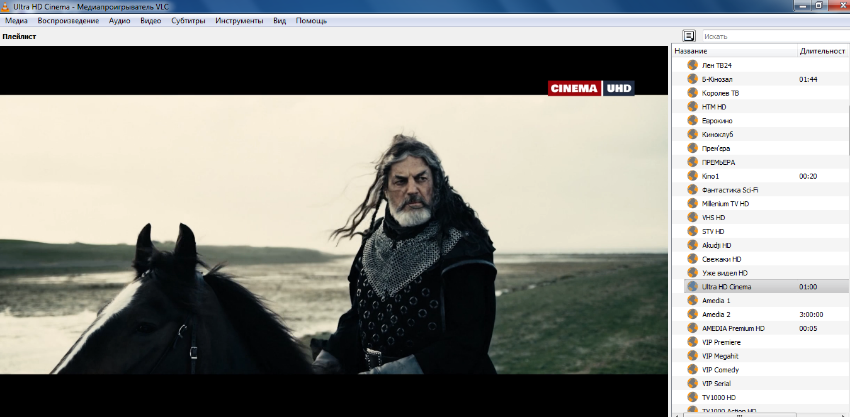Open the Воспроизведение menu
The image size is (850, 417).
tap(68, 21)
